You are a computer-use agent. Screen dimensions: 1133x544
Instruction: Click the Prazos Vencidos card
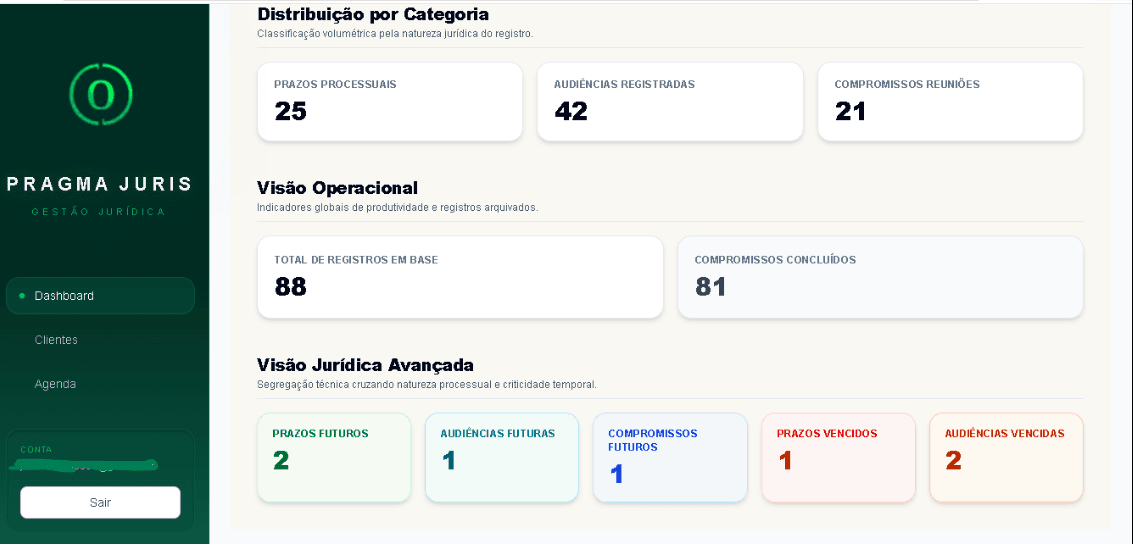838,458
